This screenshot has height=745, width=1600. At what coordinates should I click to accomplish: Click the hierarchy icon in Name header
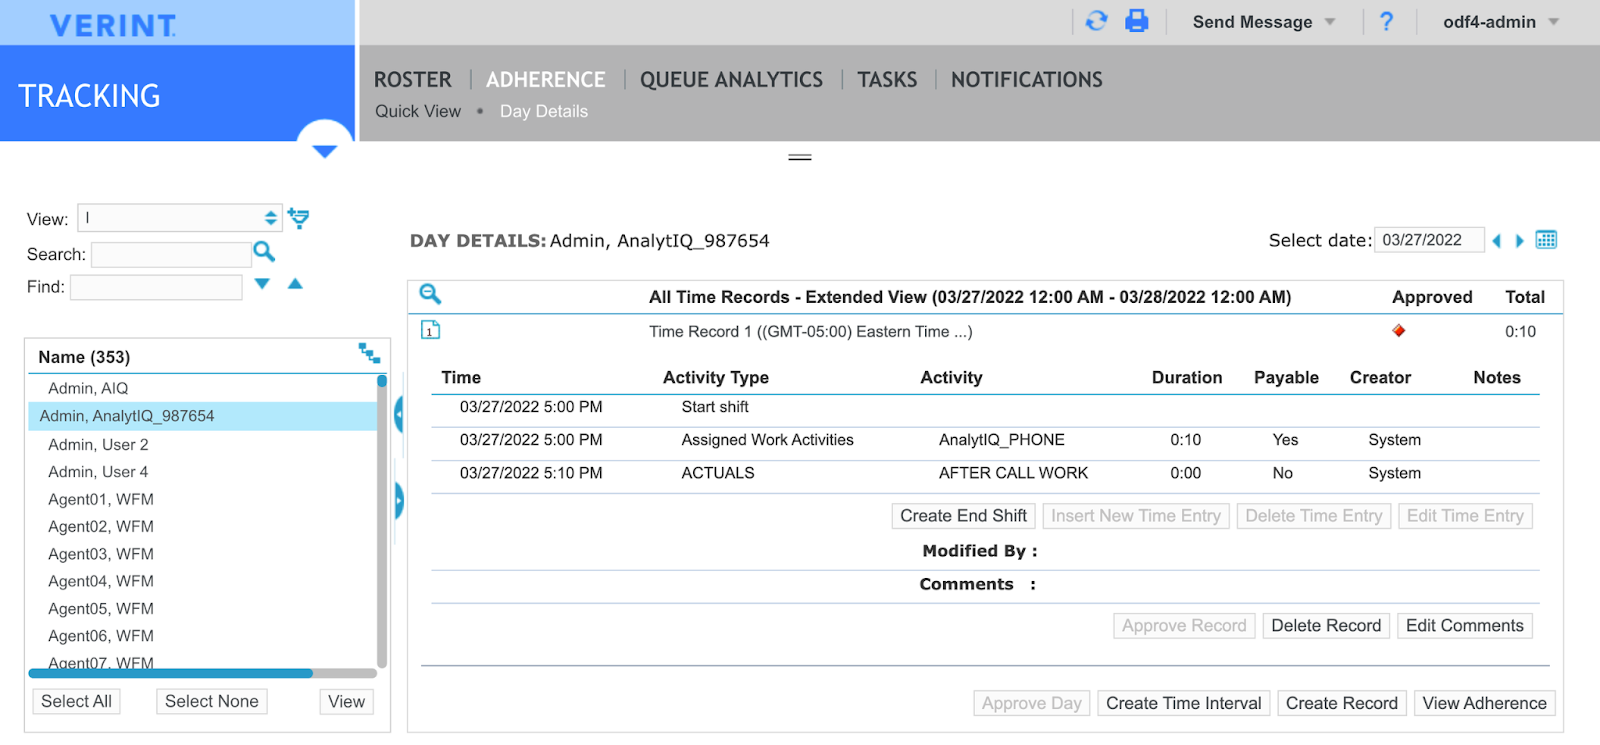pos(369,353)
